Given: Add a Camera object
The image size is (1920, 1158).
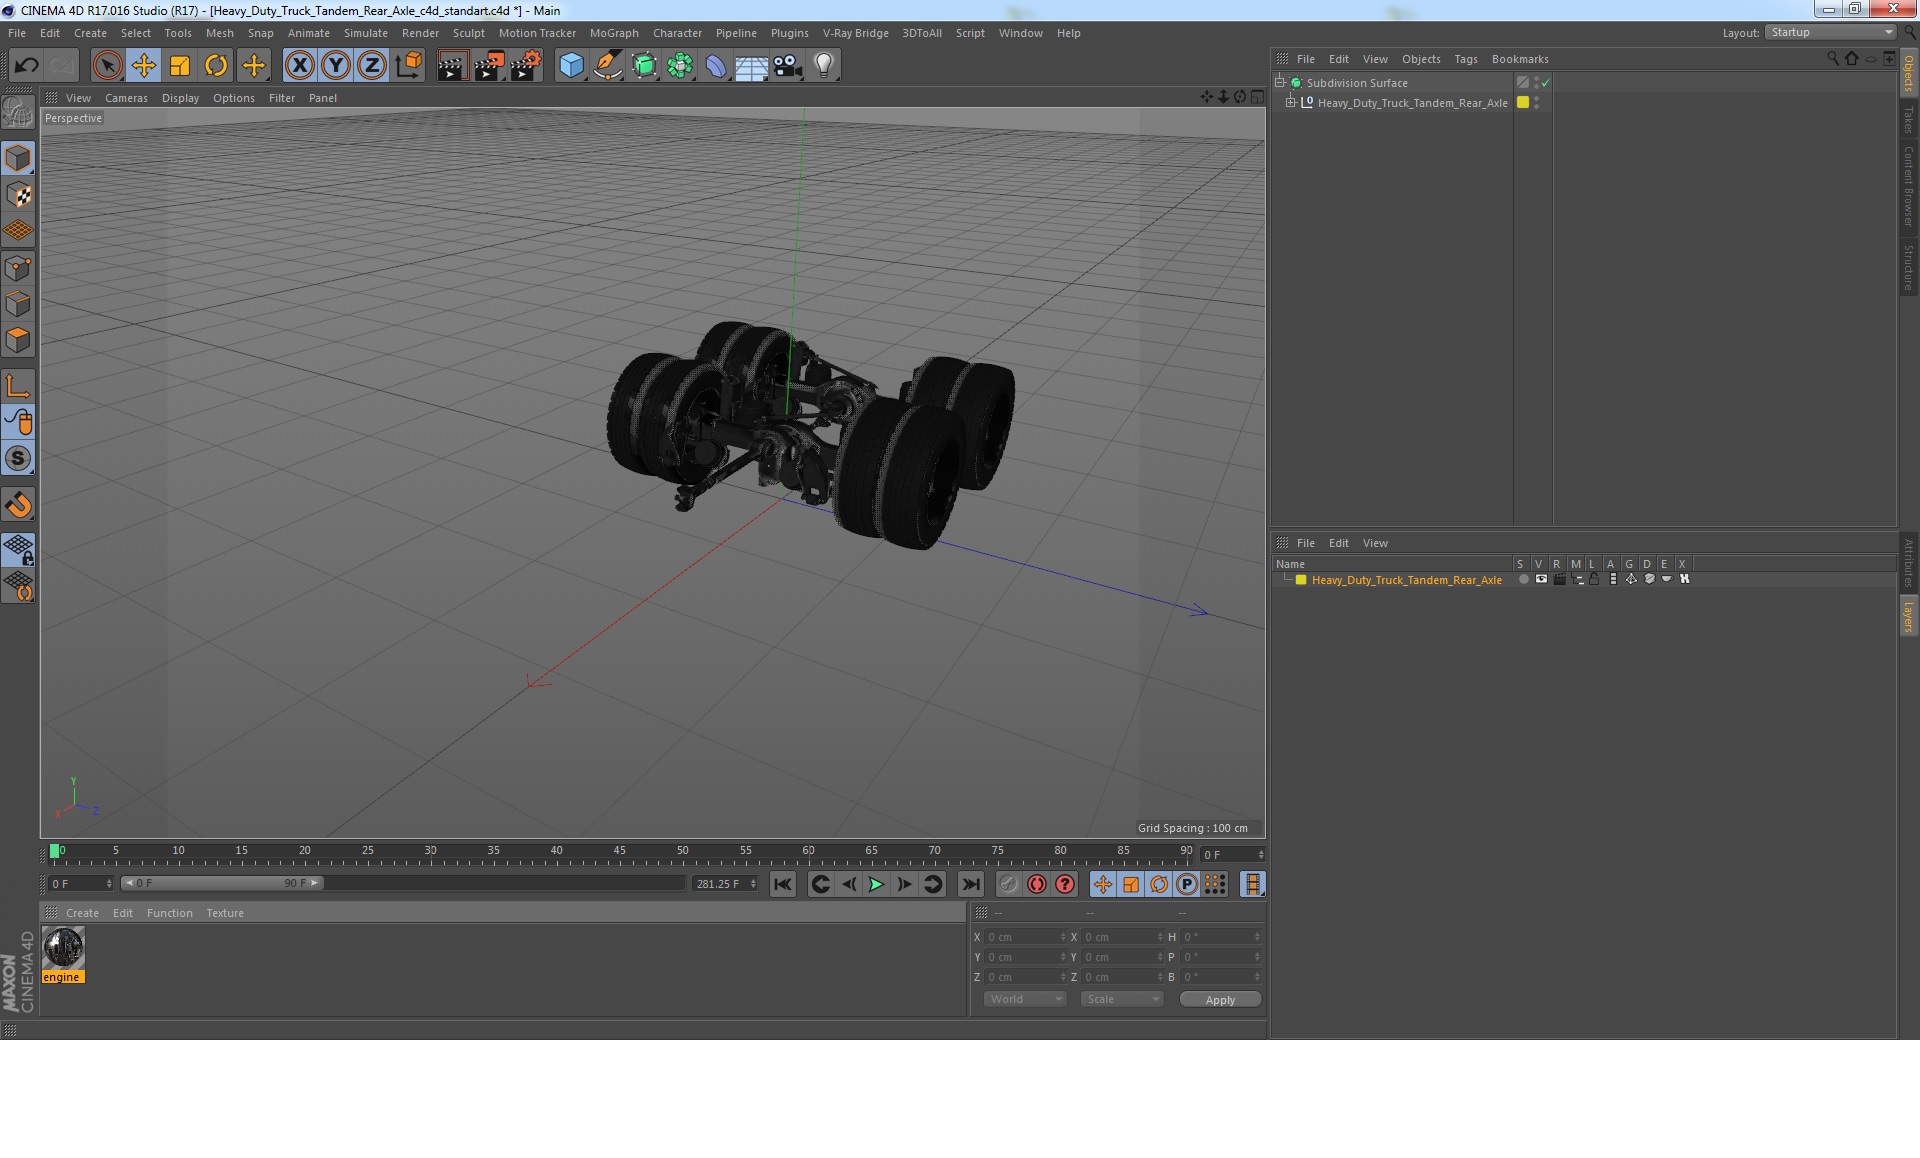Looking at the screenshot, I should tap(787, 66).
